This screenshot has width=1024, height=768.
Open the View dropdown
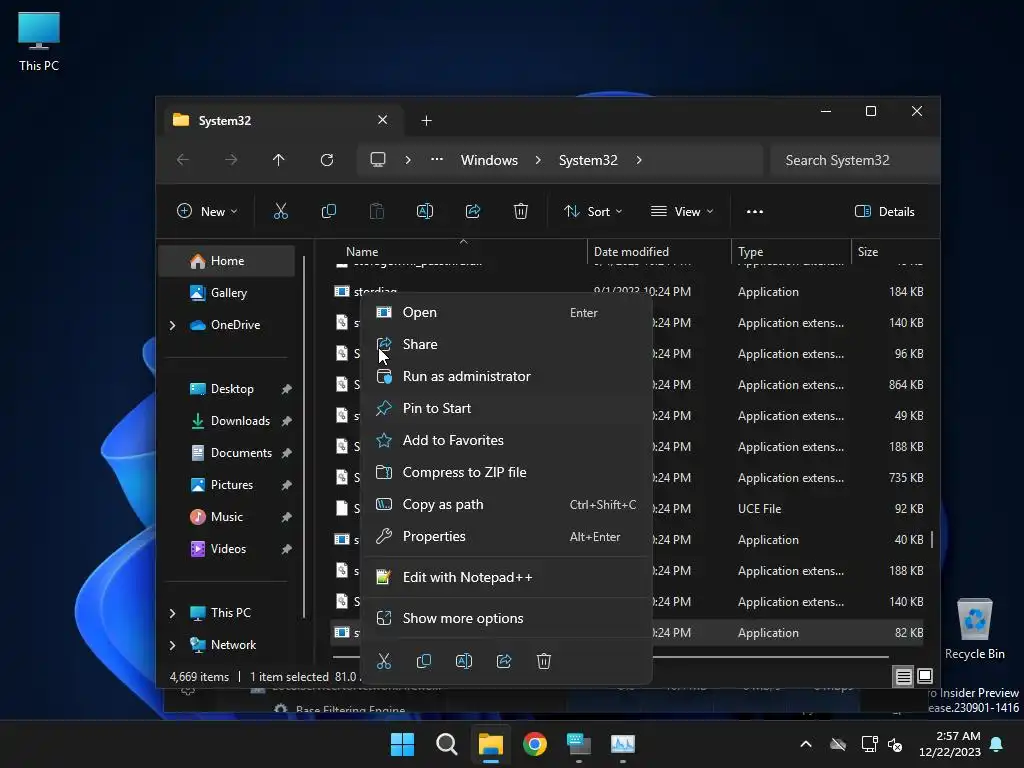pyautogui.click(x=682, y=212)
